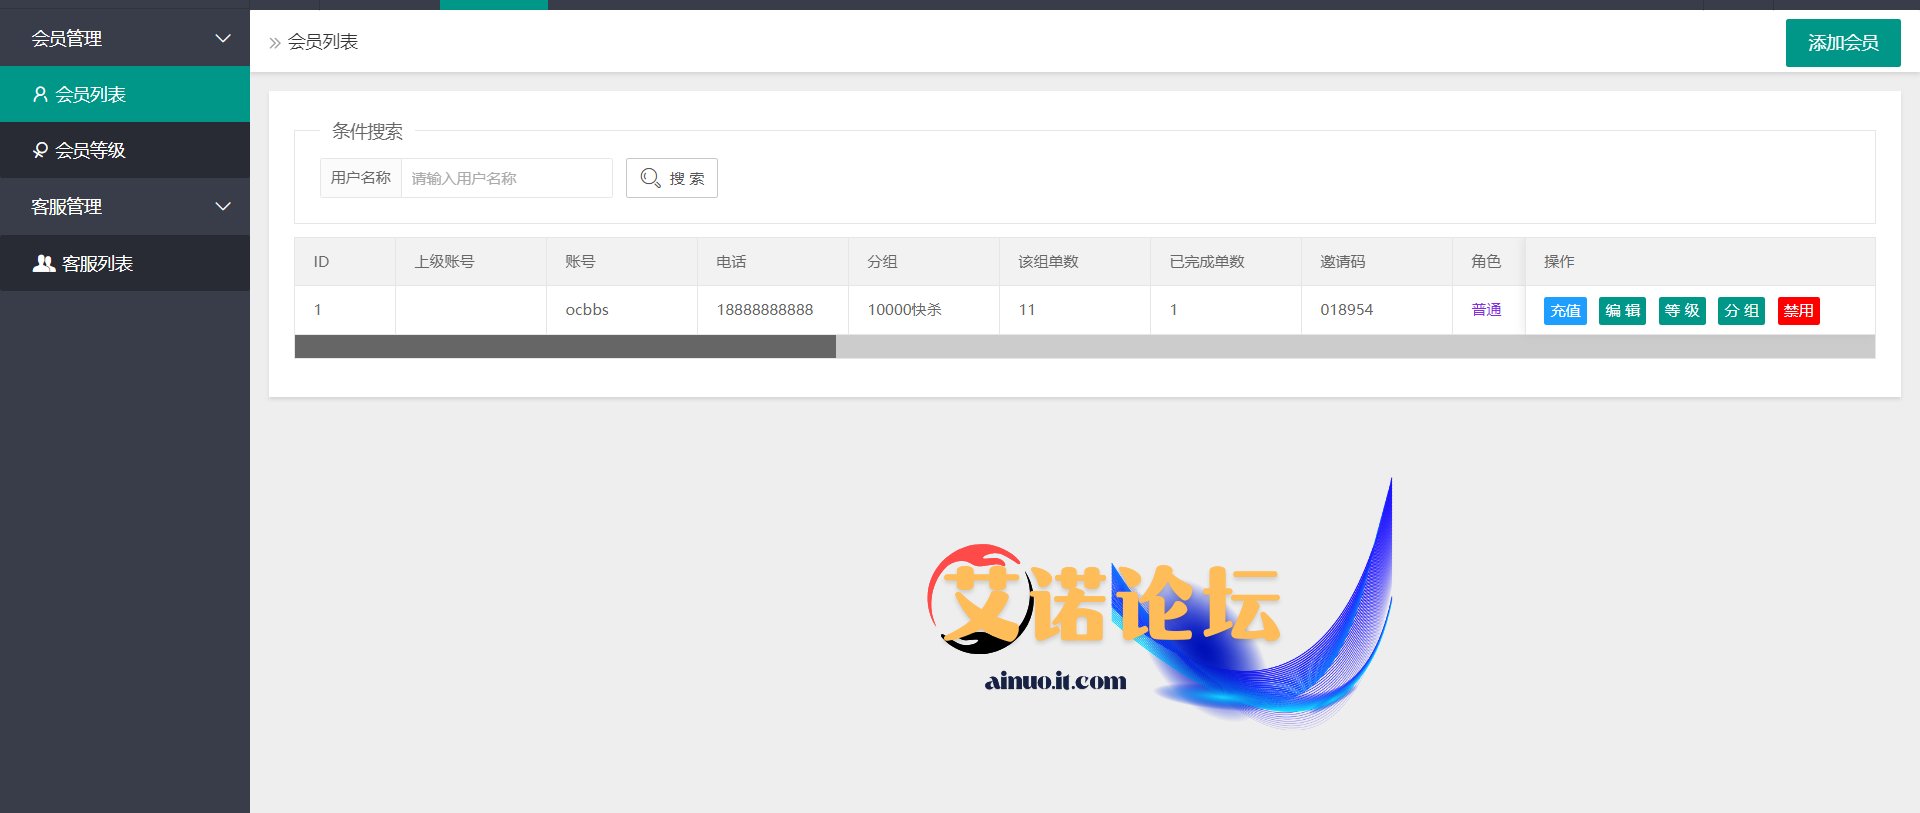The height and width of the screenshot is (813, 1920).
Task: Click the person icon beside 会员列表
Action: click(40, 94)
